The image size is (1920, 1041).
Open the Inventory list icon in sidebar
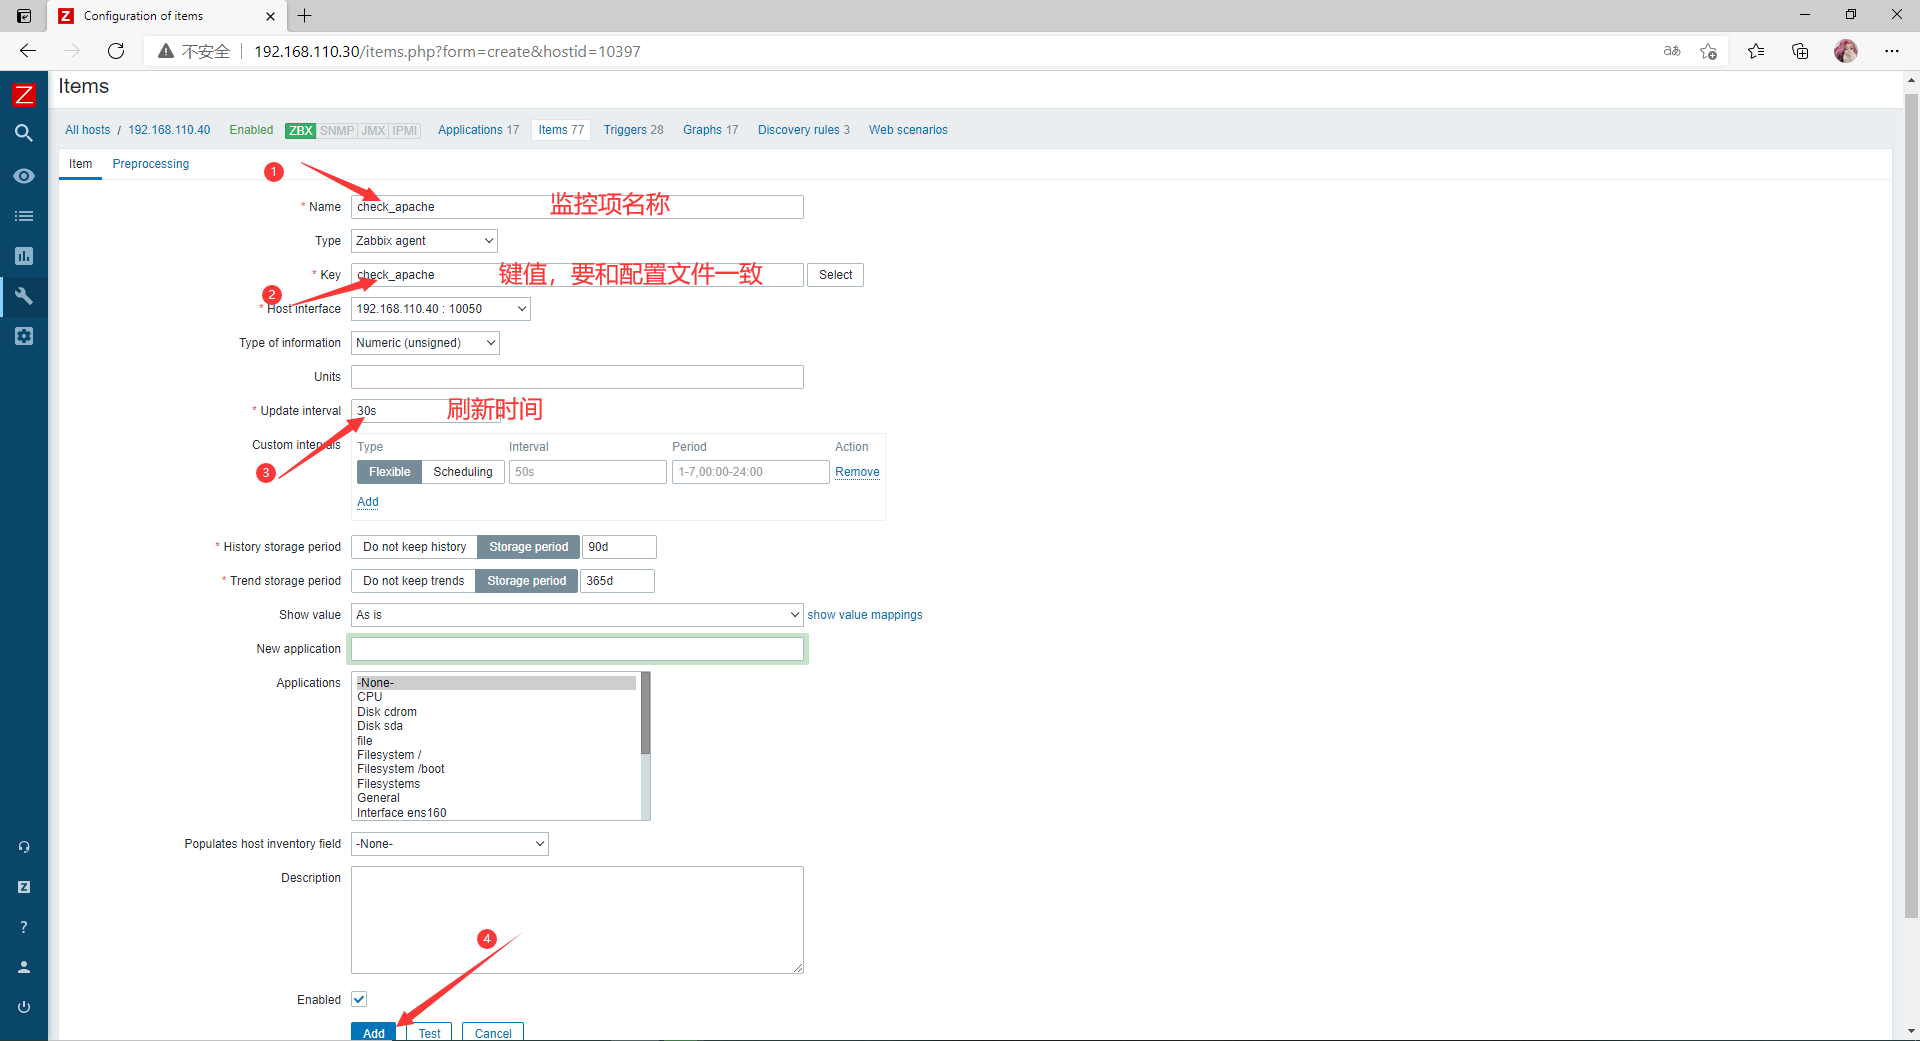click(24, 216)
